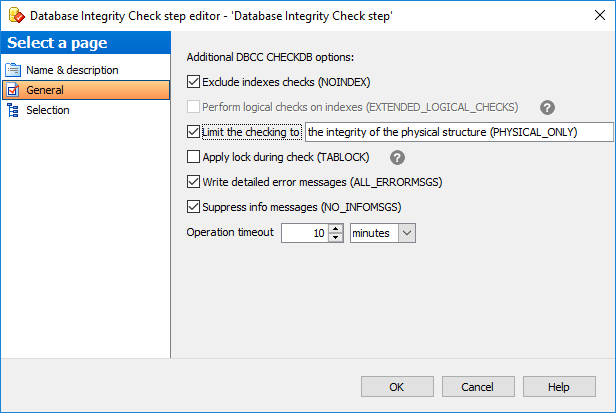Open help for EXTENDED_LOGICAL_CHECKS option

pos(547,107)
